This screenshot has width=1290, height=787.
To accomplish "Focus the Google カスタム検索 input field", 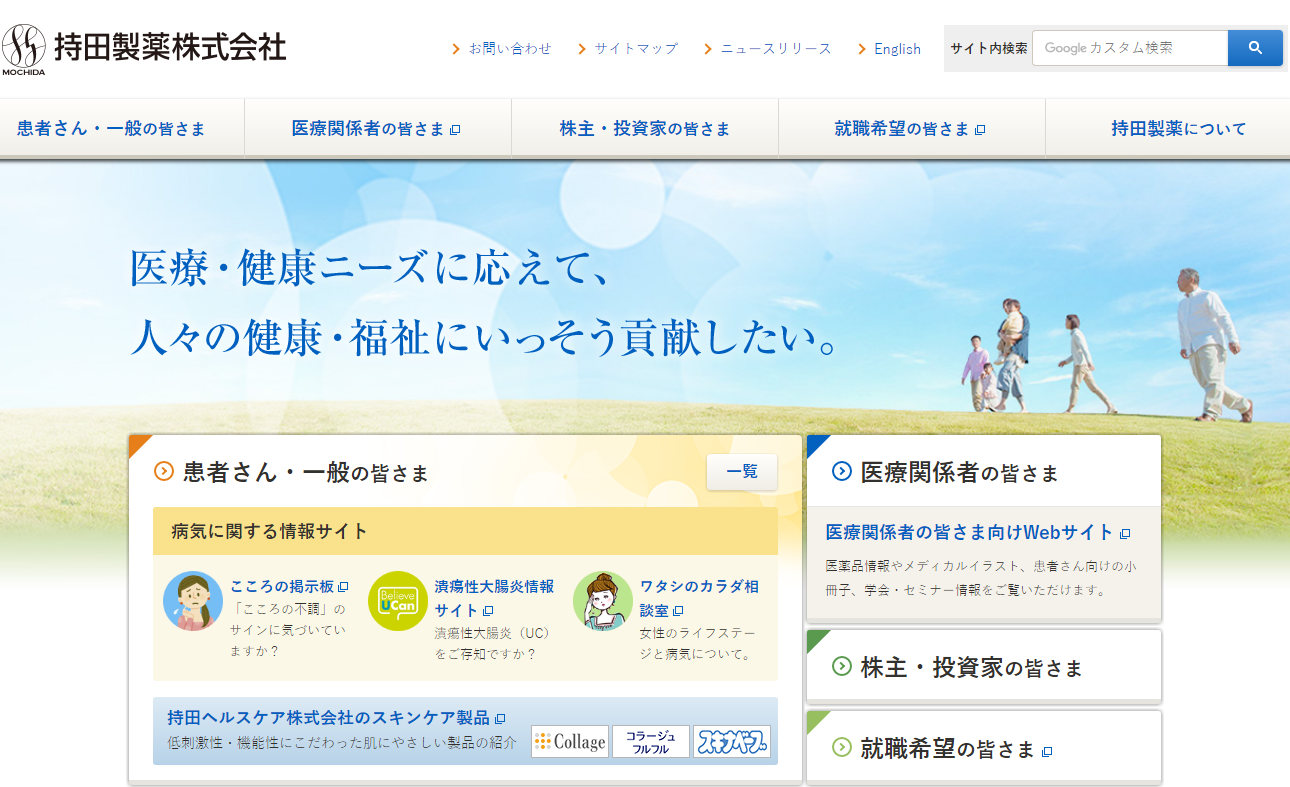I will [x=1130, y=48].
